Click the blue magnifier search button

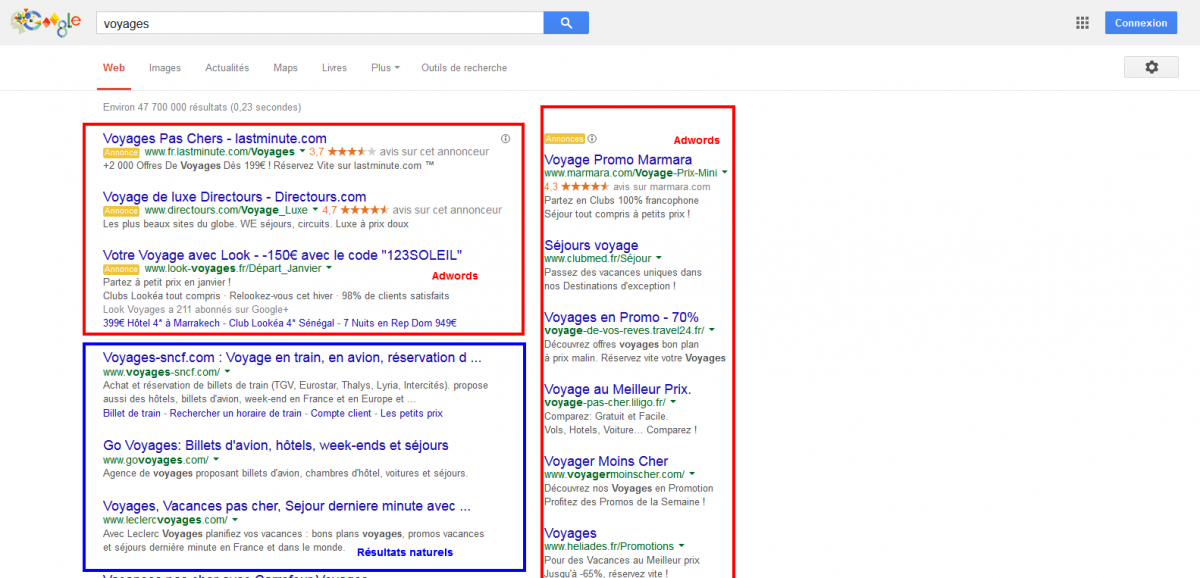click(x=566, y=23)
